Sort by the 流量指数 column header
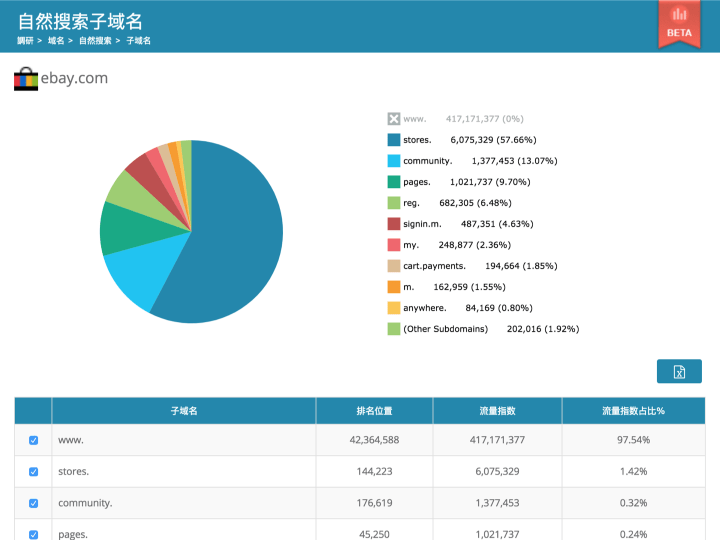720x540 pixels. [497, 411]
